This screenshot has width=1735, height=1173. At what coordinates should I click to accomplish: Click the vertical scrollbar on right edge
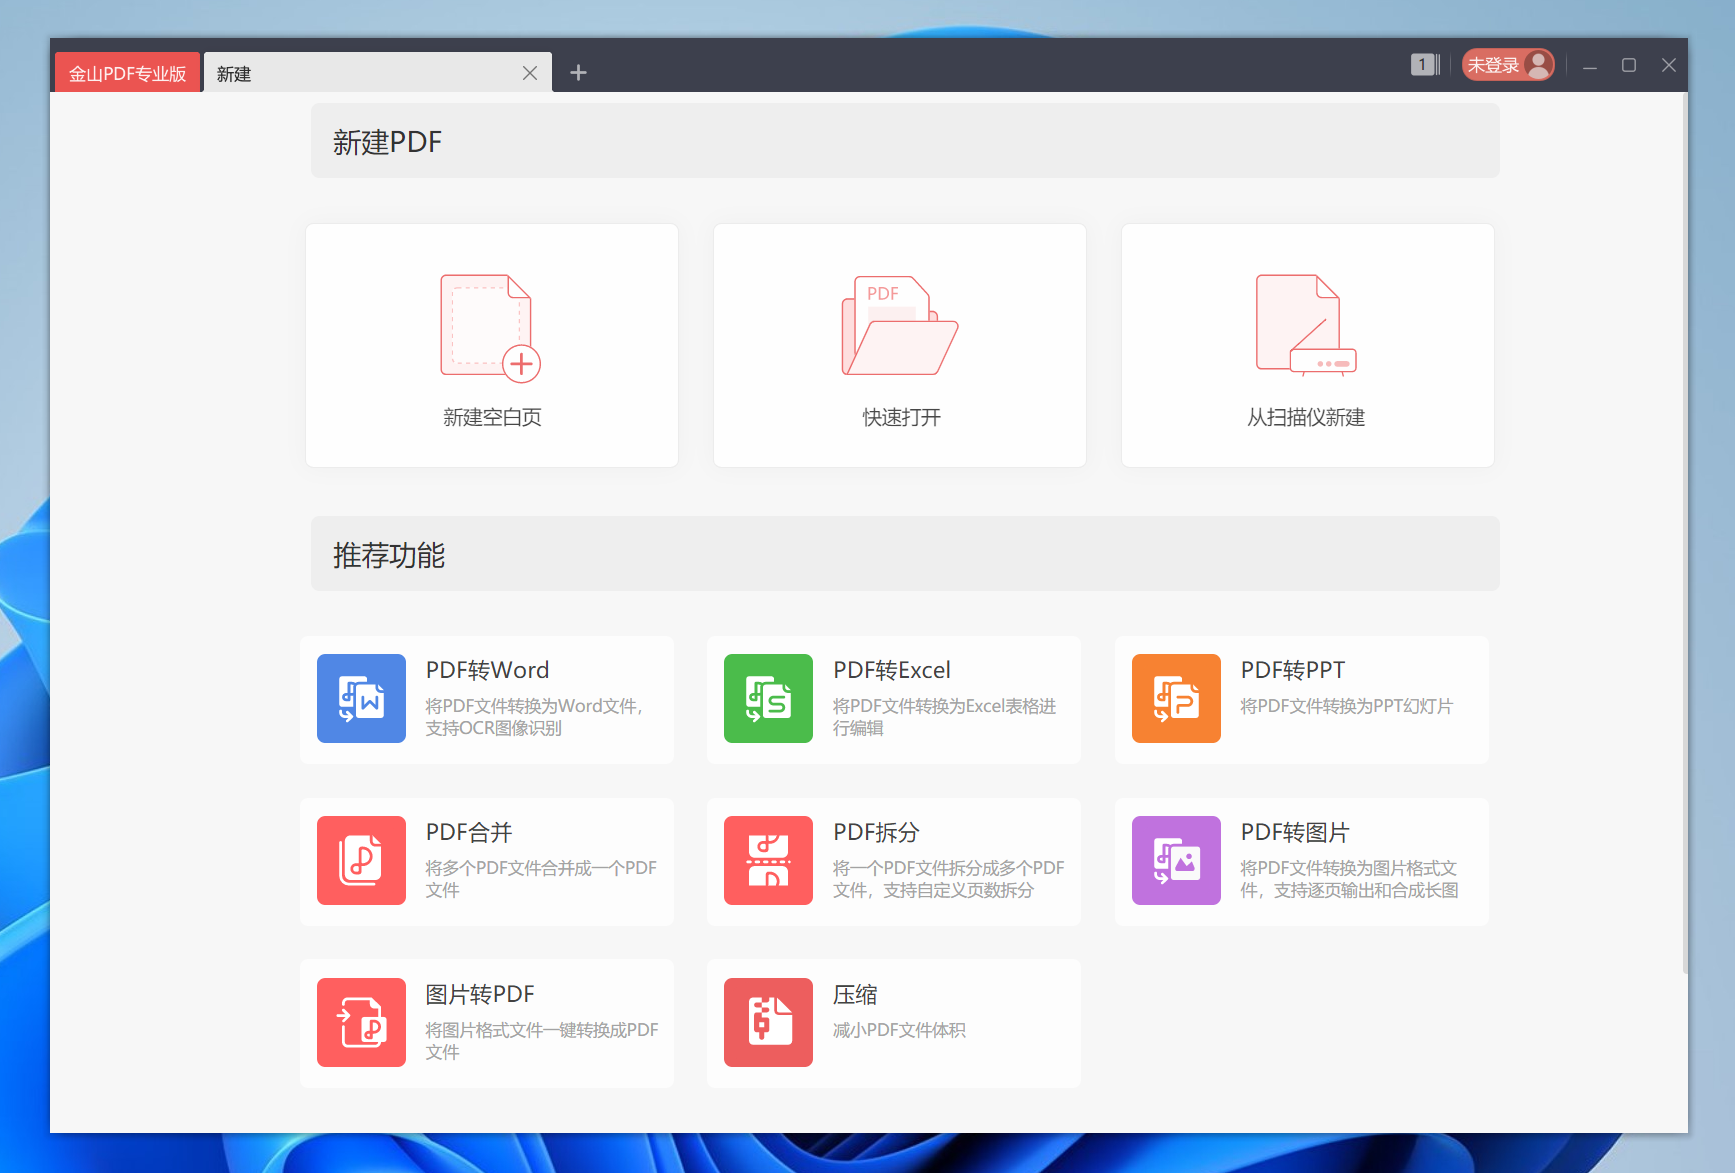(1685, 532)
